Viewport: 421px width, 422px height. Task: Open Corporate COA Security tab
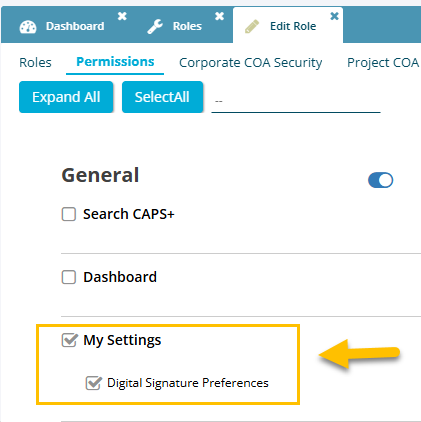[251, 63]
